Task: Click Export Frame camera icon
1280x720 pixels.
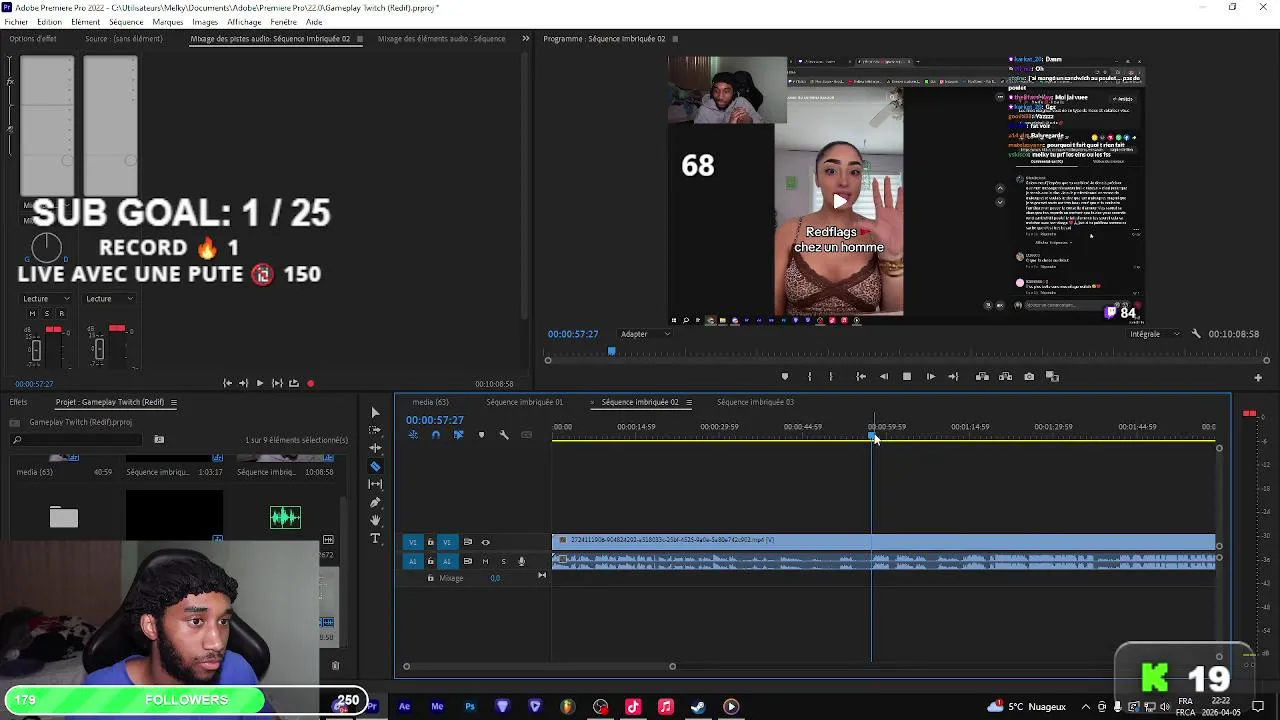Action: (1029, 377)
